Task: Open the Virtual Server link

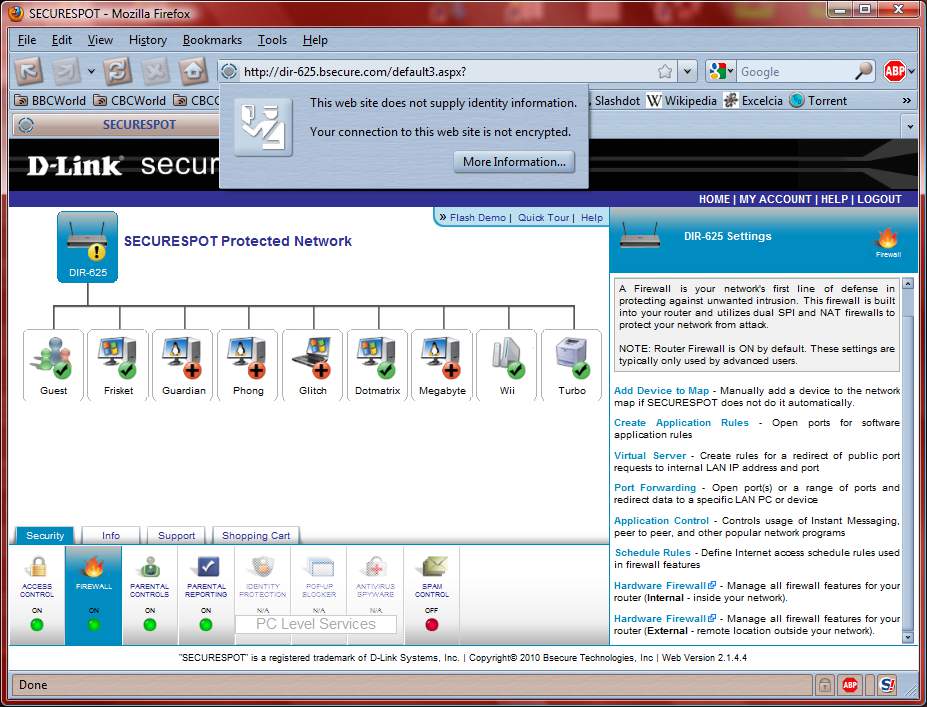Action: 650,456
